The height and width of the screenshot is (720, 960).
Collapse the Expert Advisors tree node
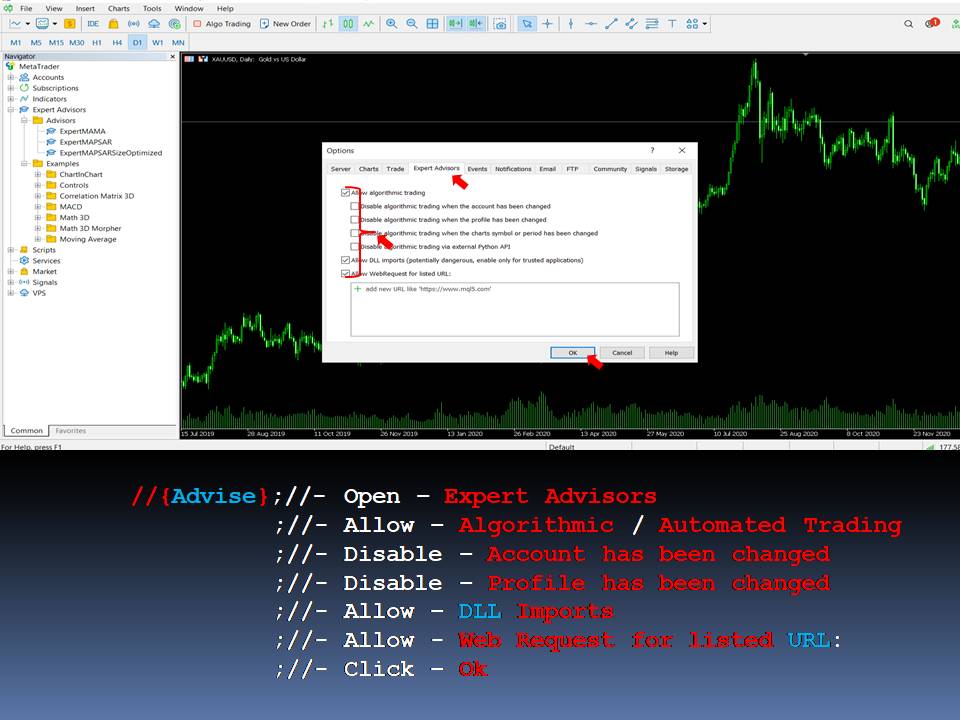click(11, 110)
